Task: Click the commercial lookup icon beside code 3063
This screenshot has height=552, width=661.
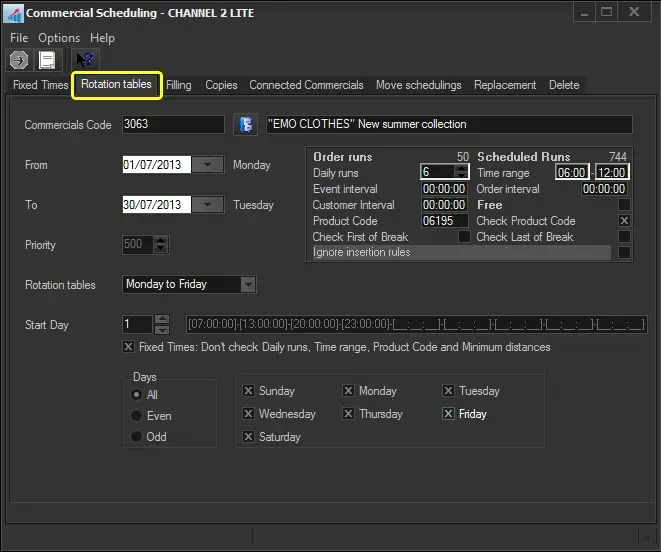Action: (245, 125)
